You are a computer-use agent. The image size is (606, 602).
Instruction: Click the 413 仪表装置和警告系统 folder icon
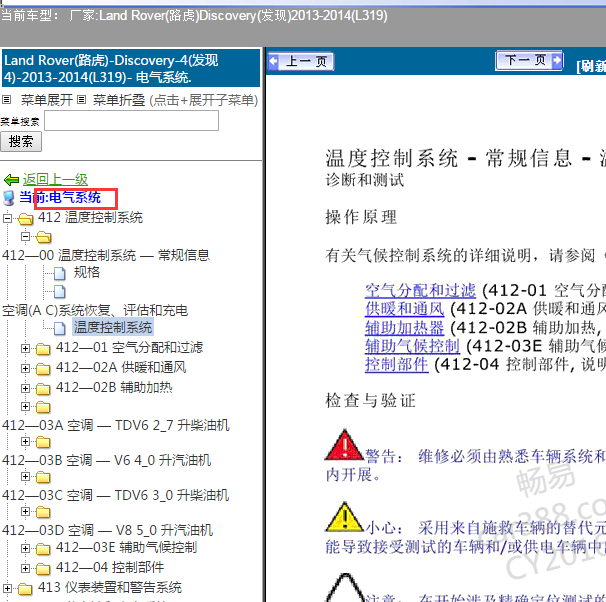coord(26,589)
